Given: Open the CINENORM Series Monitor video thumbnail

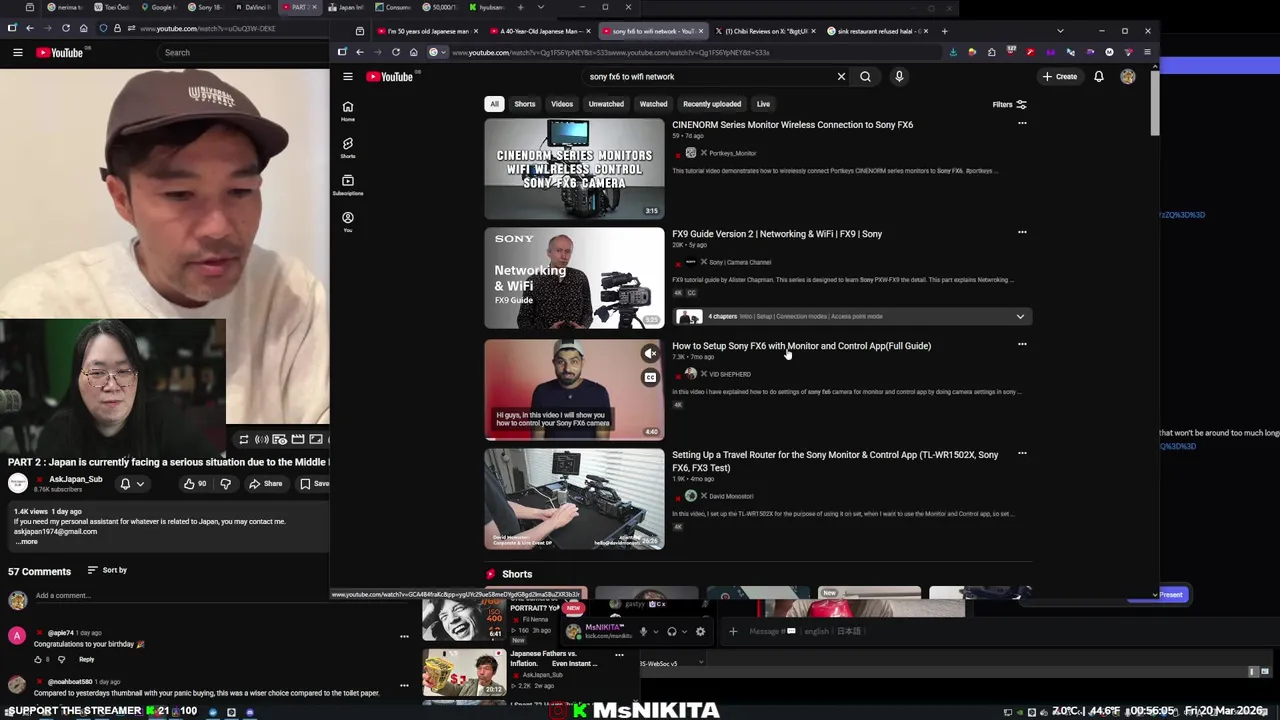Looking at the screenshot, I should click(574, 169).
